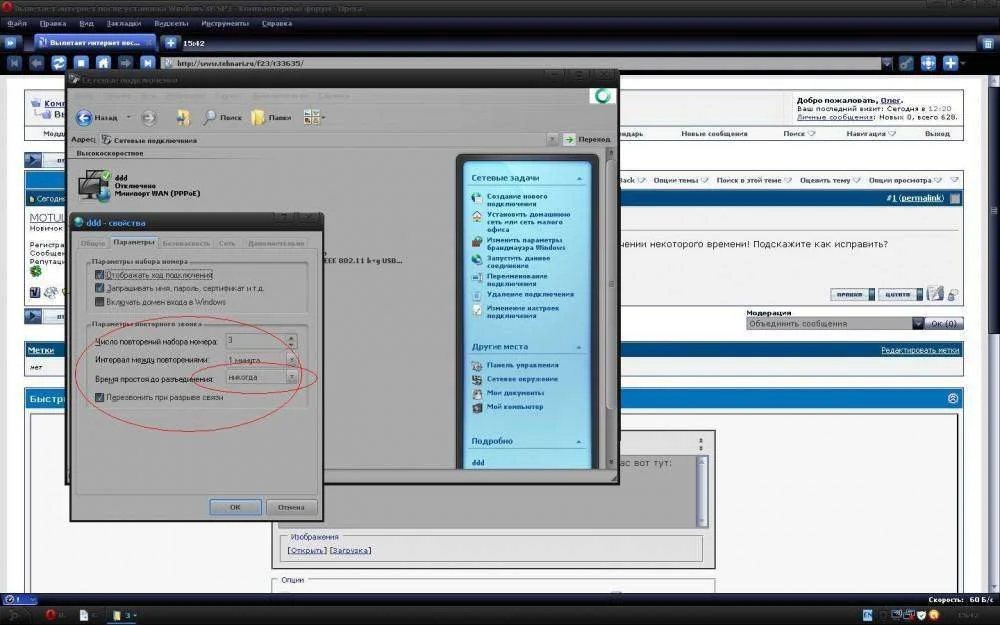Viewport: 1000px width, 625px height.
Task: Open the Файл menu in Opera
Action: (17, 23)
